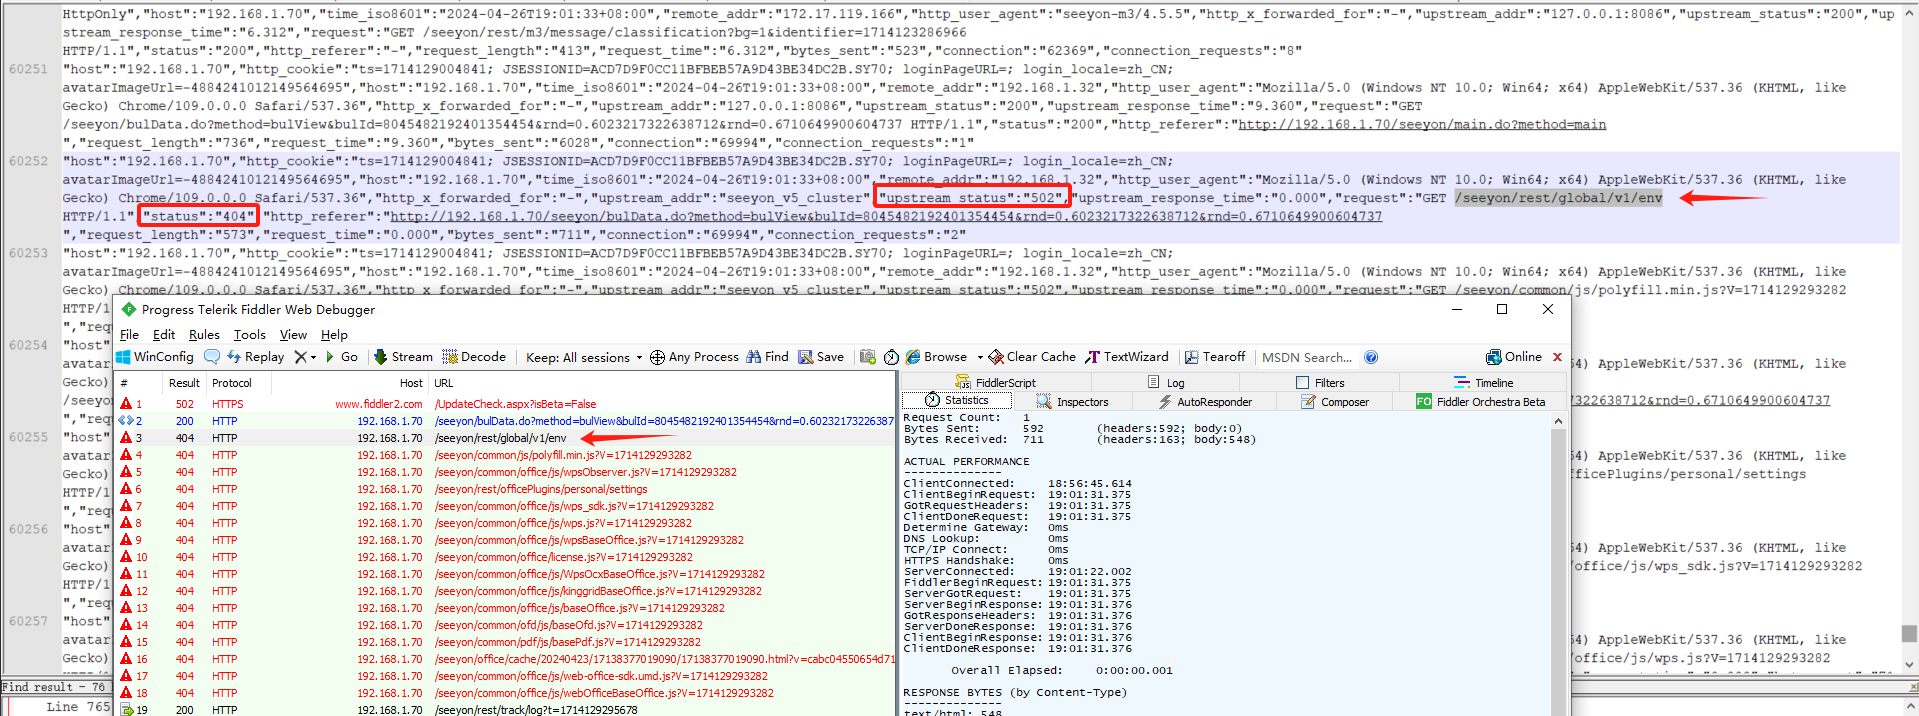Close the toolbar with red X

pyautogui.click(x=1557, y=357)
